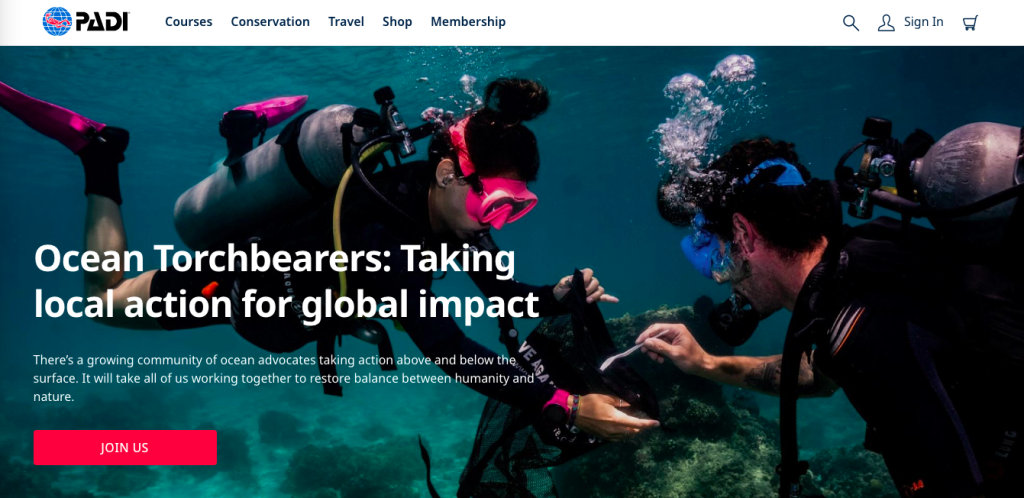Viewport: 1024px width, 498px height.
Task: Open the Courses menu
Action: [x=189, y=22]
